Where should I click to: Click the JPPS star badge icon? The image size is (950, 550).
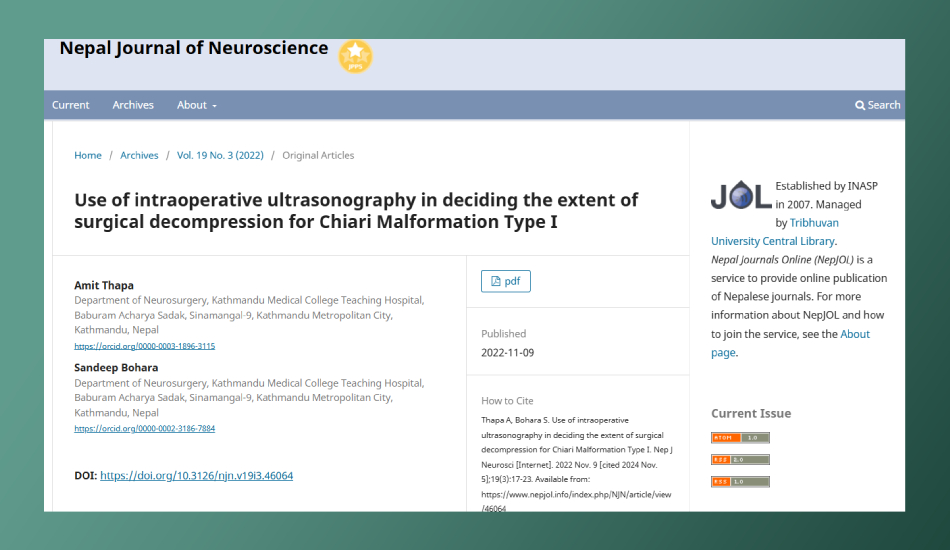click(x=355, y=56)
